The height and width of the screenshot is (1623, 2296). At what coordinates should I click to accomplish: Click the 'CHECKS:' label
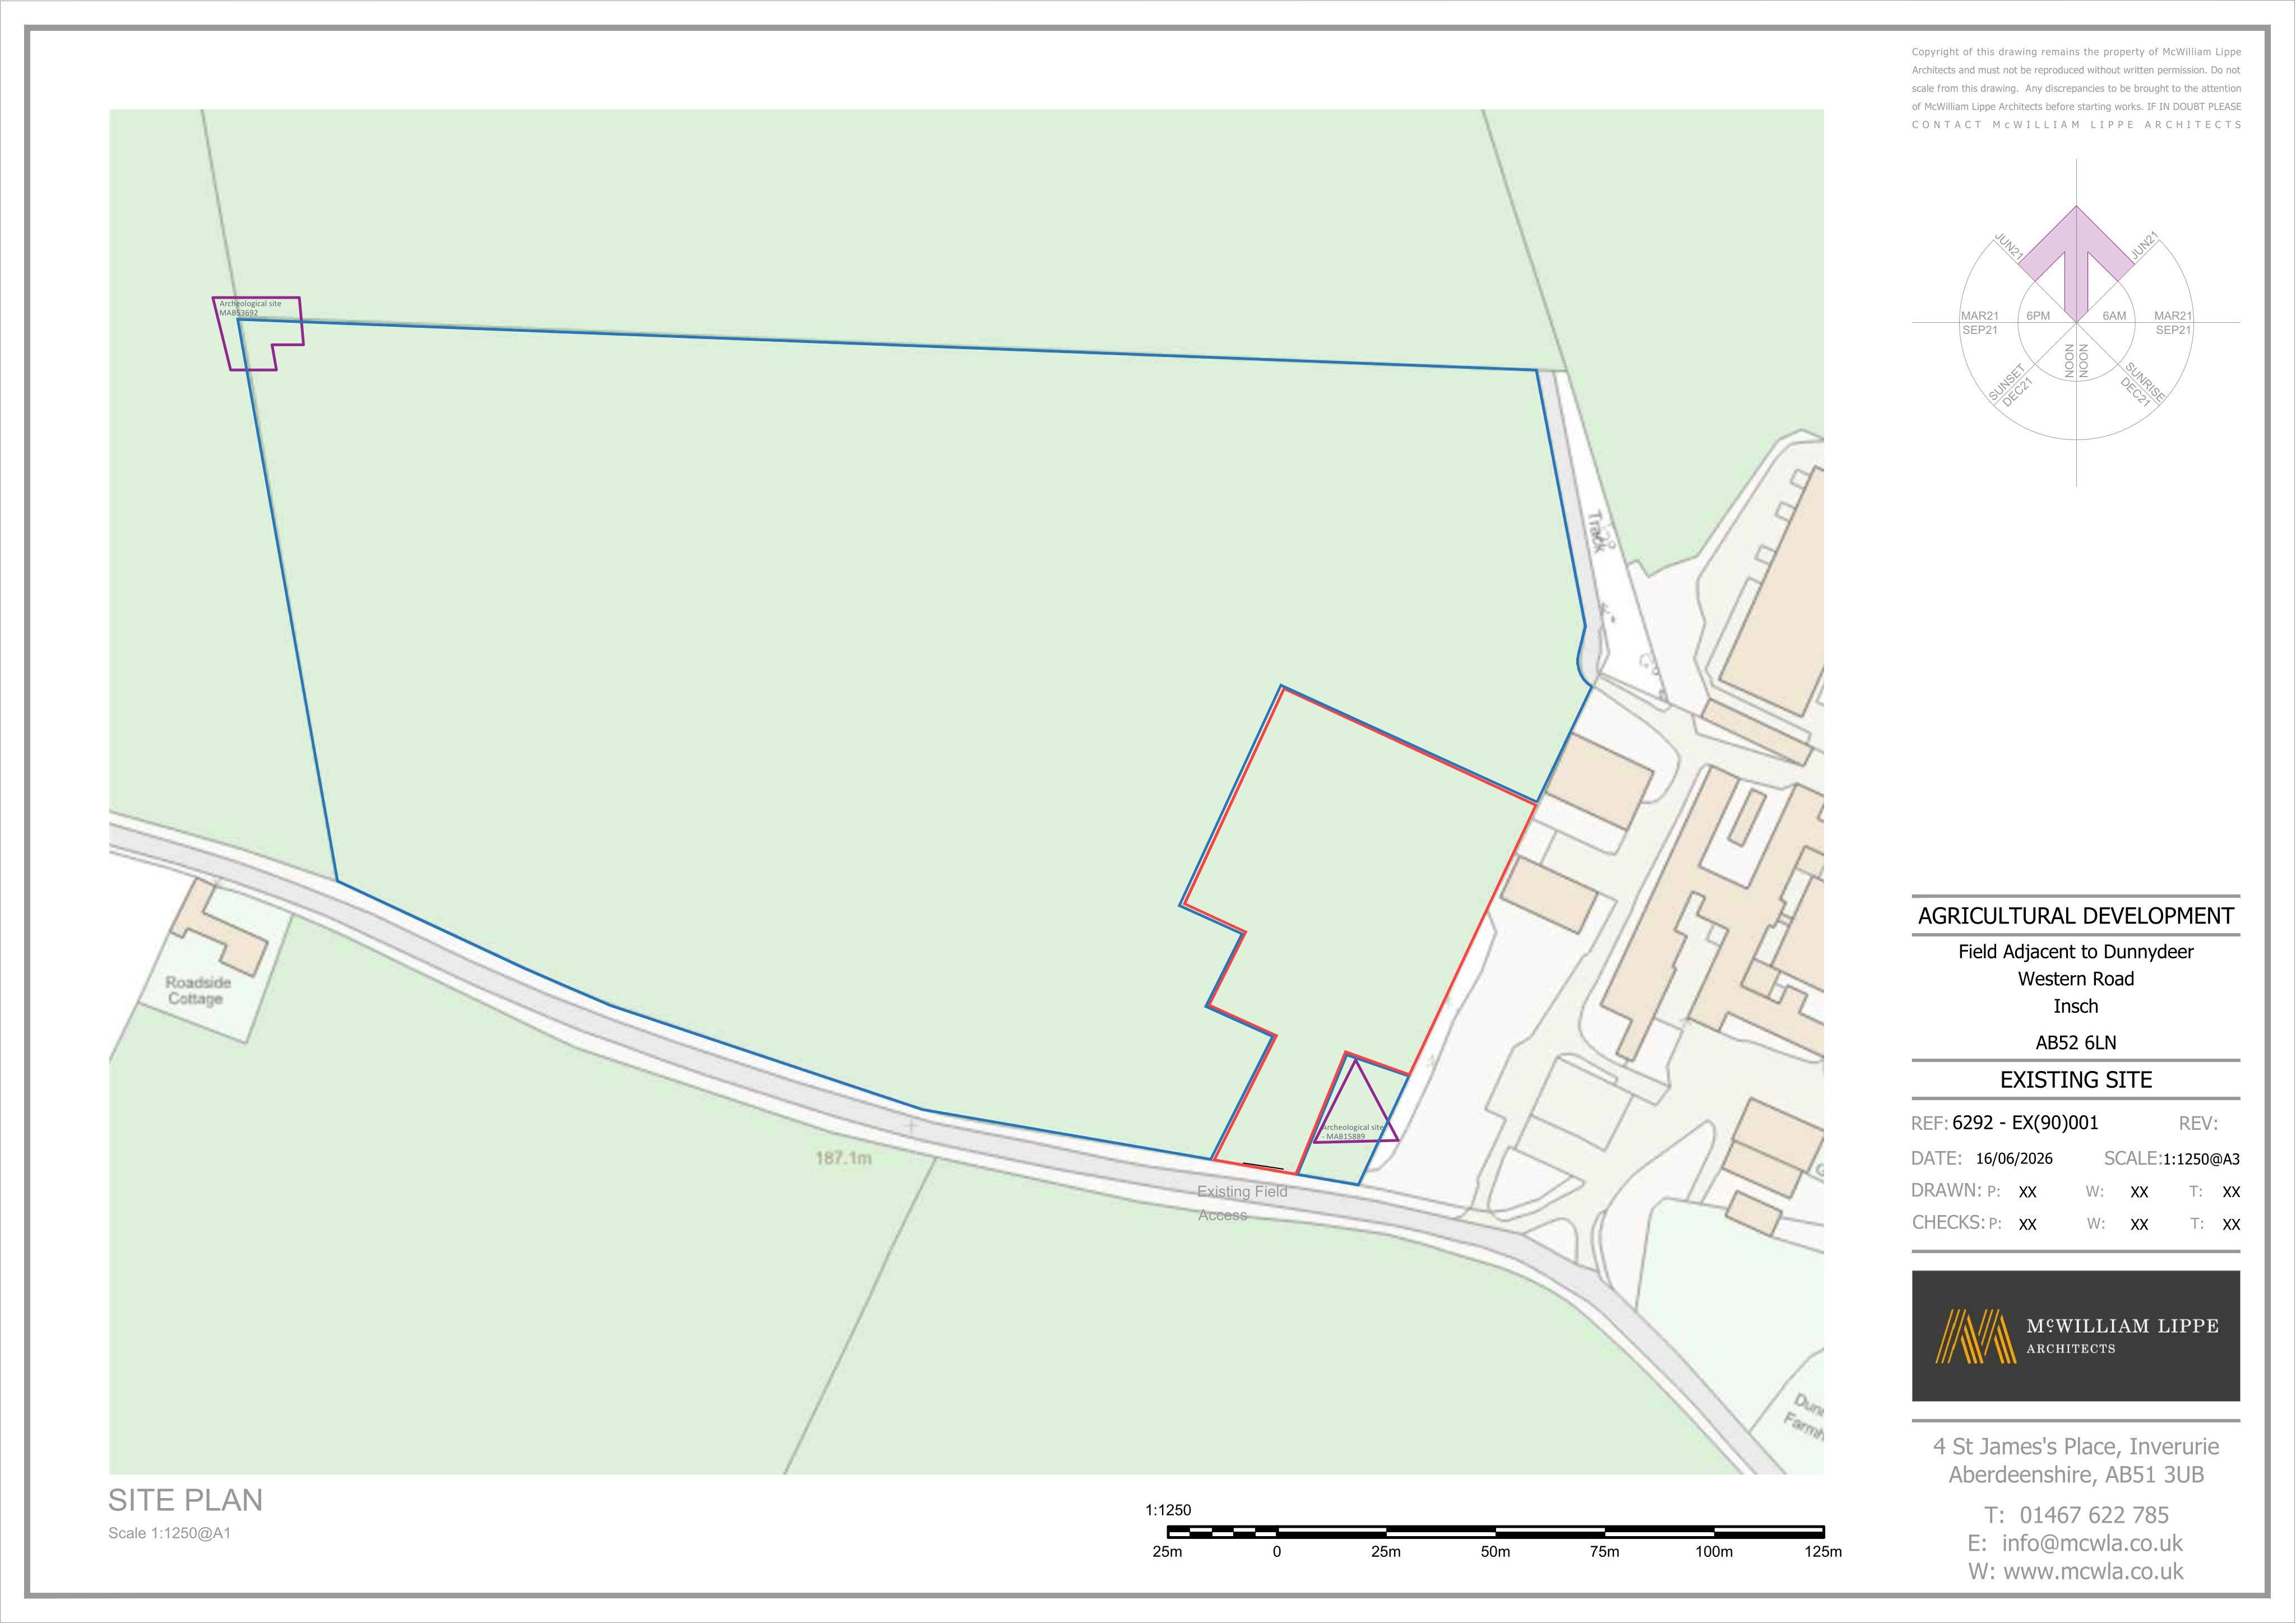coord(1948,1222)
